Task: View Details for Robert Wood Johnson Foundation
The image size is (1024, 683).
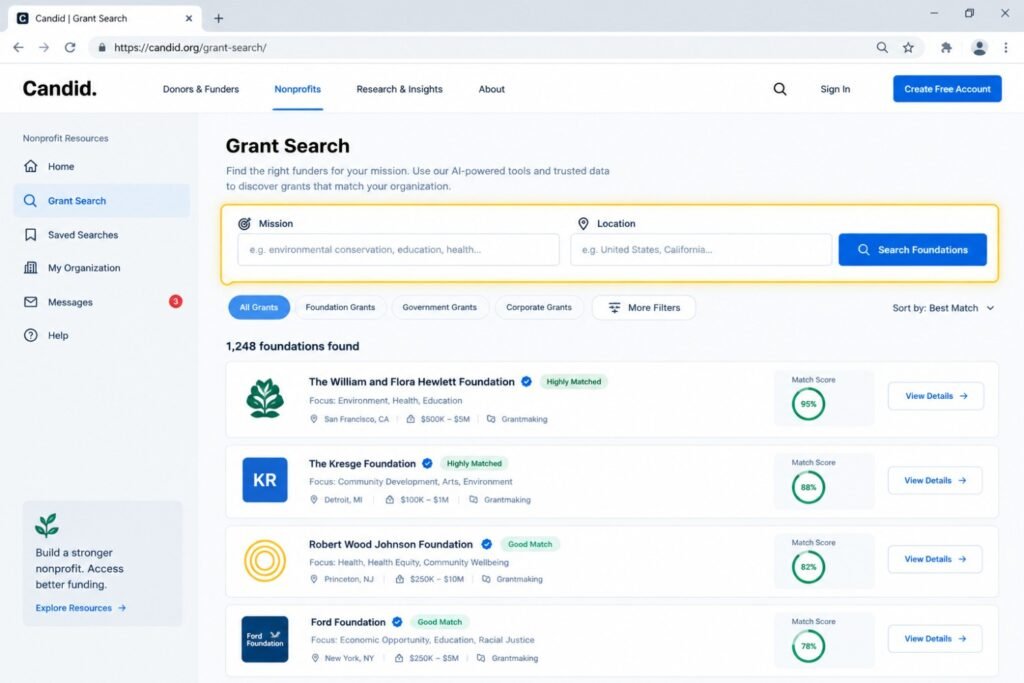Action: click(935, 559)
